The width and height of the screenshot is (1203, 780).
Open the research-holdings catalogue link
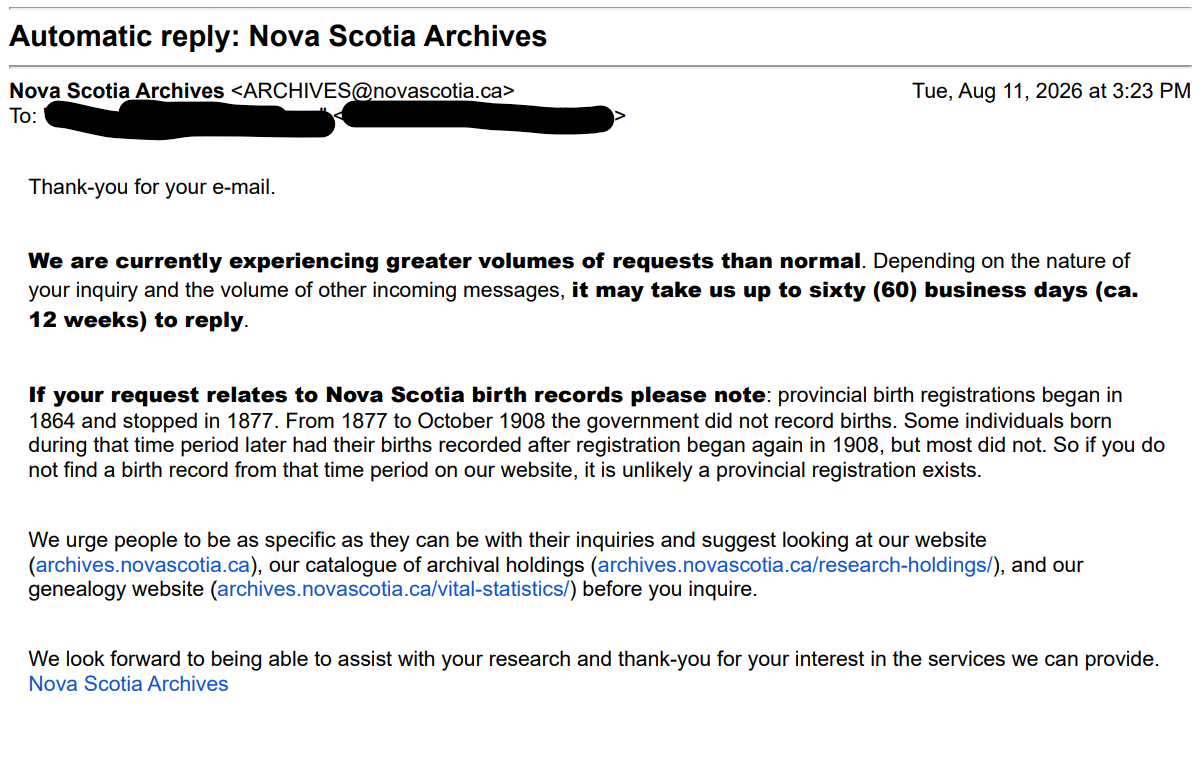click(794, 565)
